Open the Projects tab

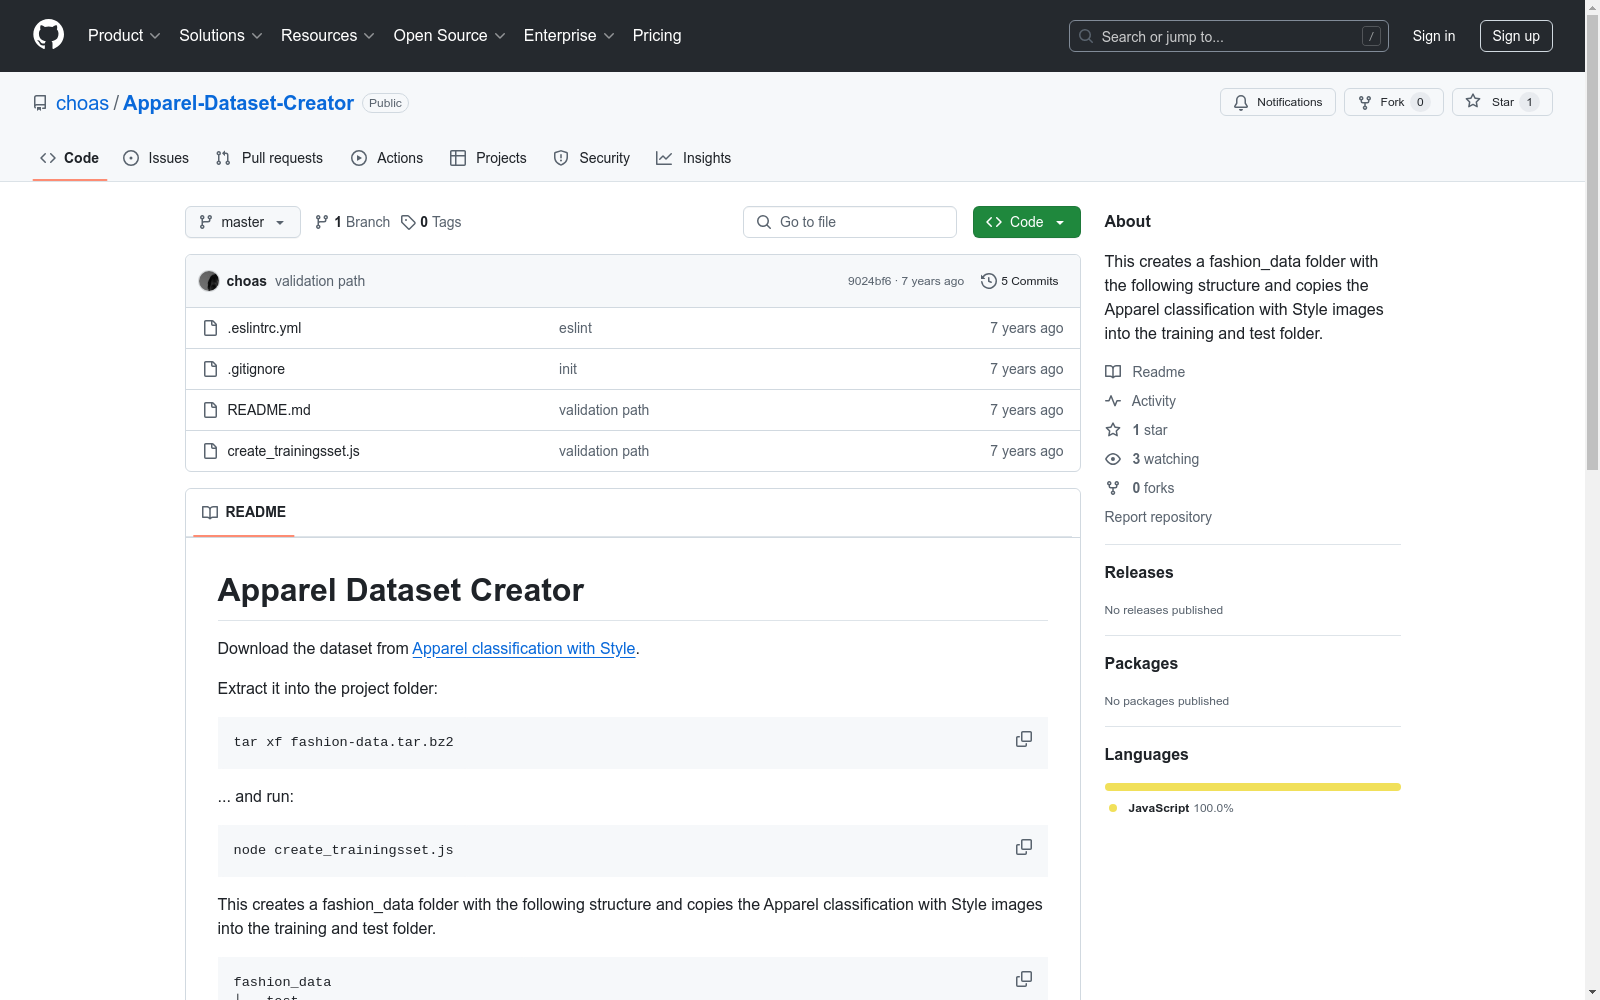[x=488, y=158]
